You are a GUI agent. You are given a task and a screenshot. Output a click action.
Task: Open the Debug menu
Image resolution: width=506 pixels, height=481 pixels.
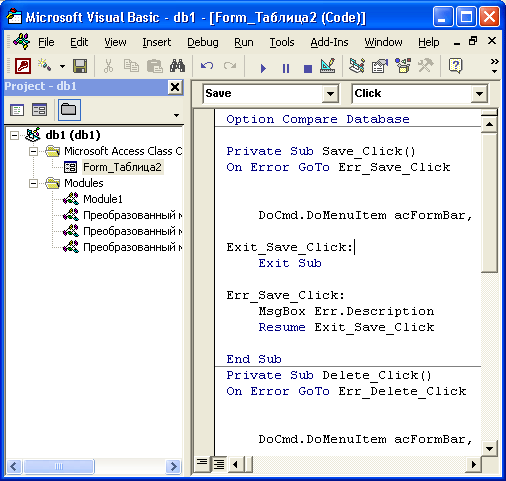click(x=203, y=42)
